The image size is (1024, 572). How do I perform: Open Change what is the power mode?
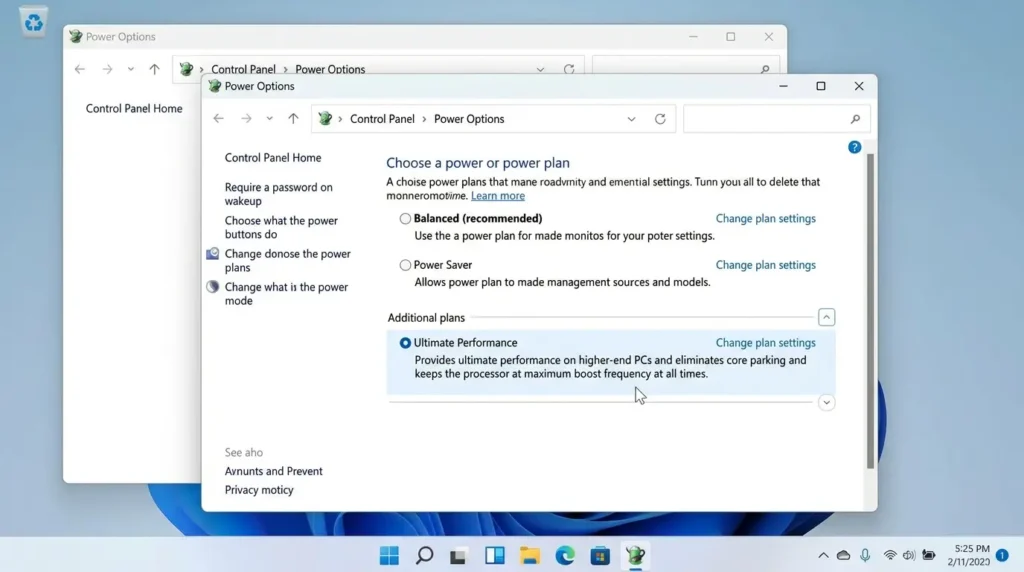[x=286, y=294]
